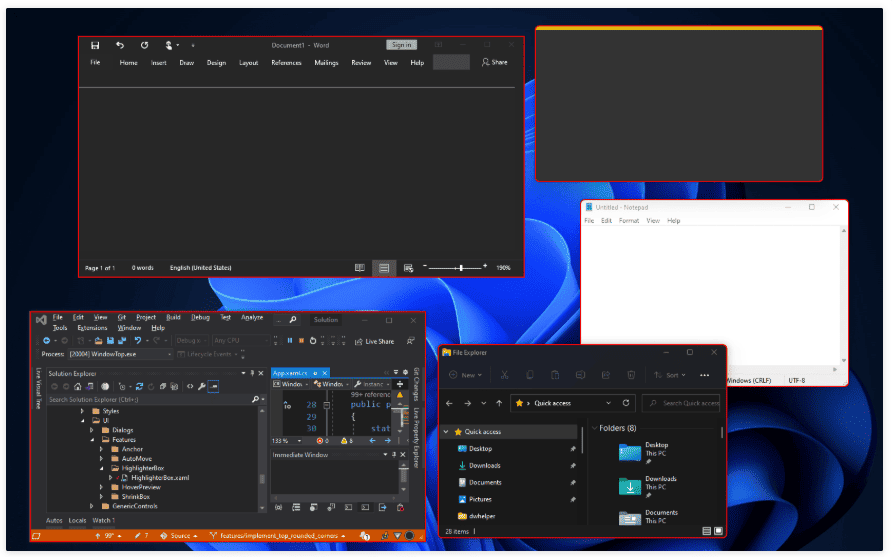
Task: Click the 190% zoom level in Word
Action: [x=503, y=268]
